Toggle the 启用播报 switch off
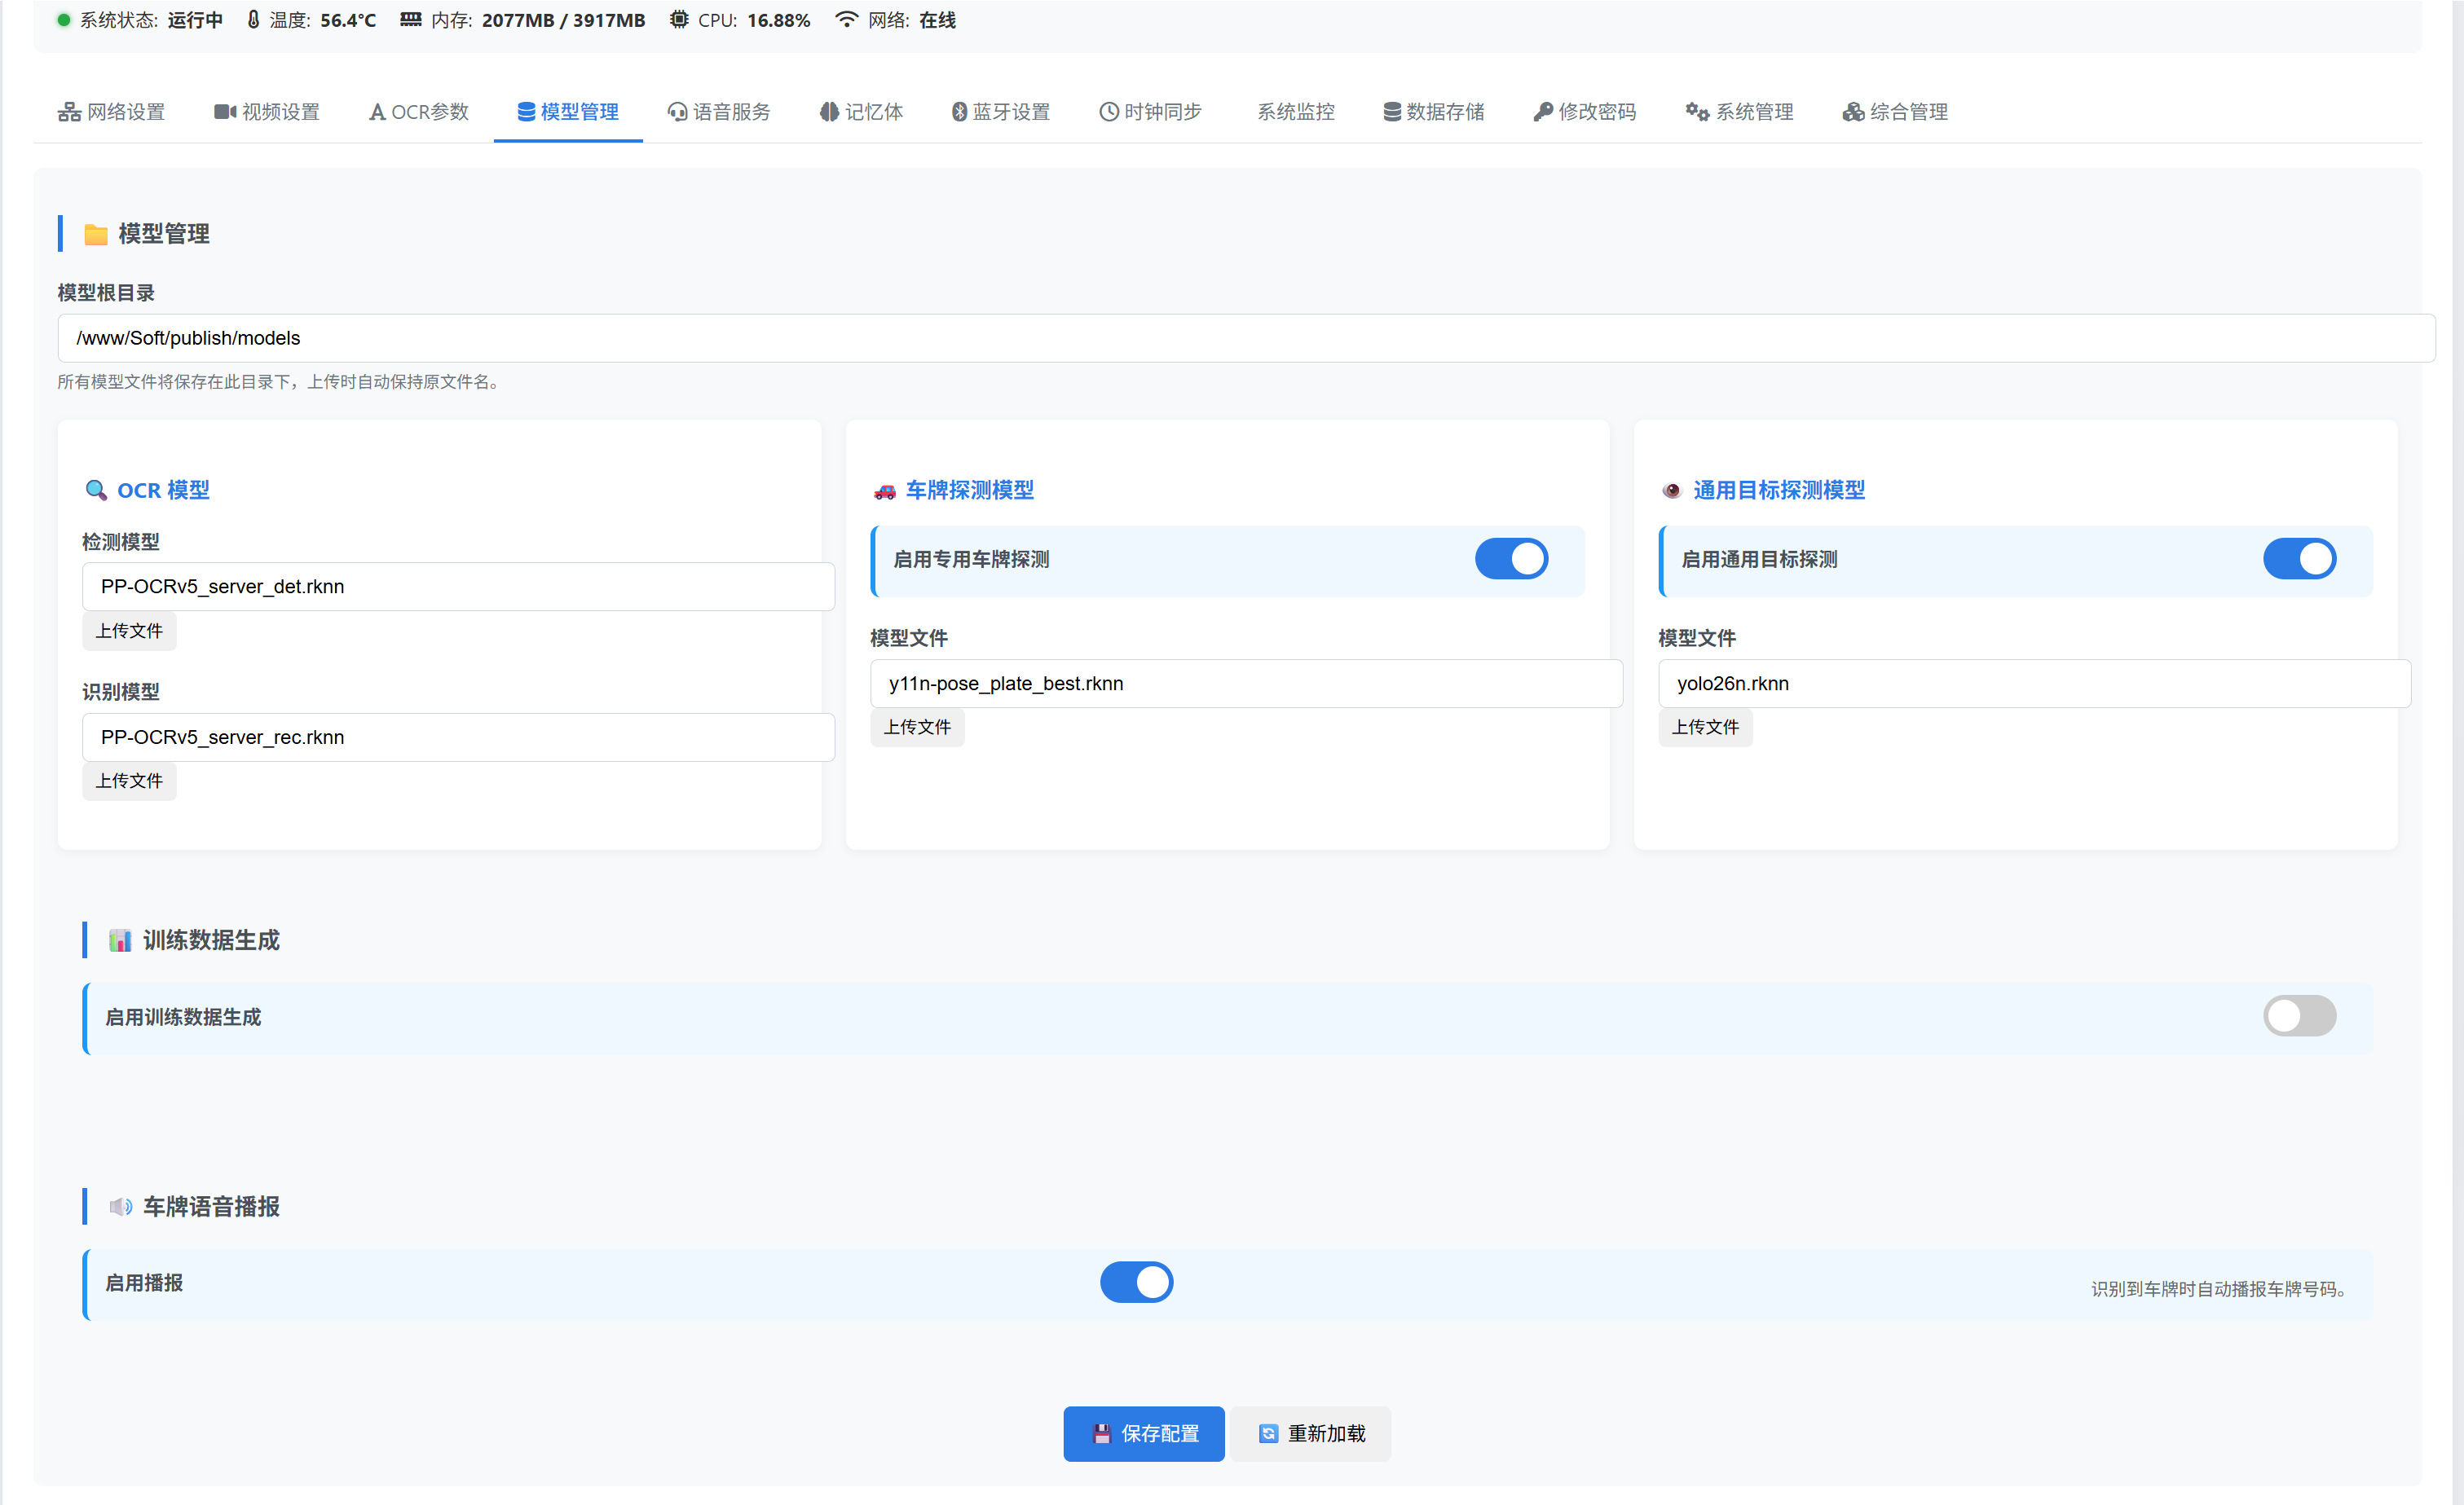 pyautogui.click(x=1136, y=1282)
